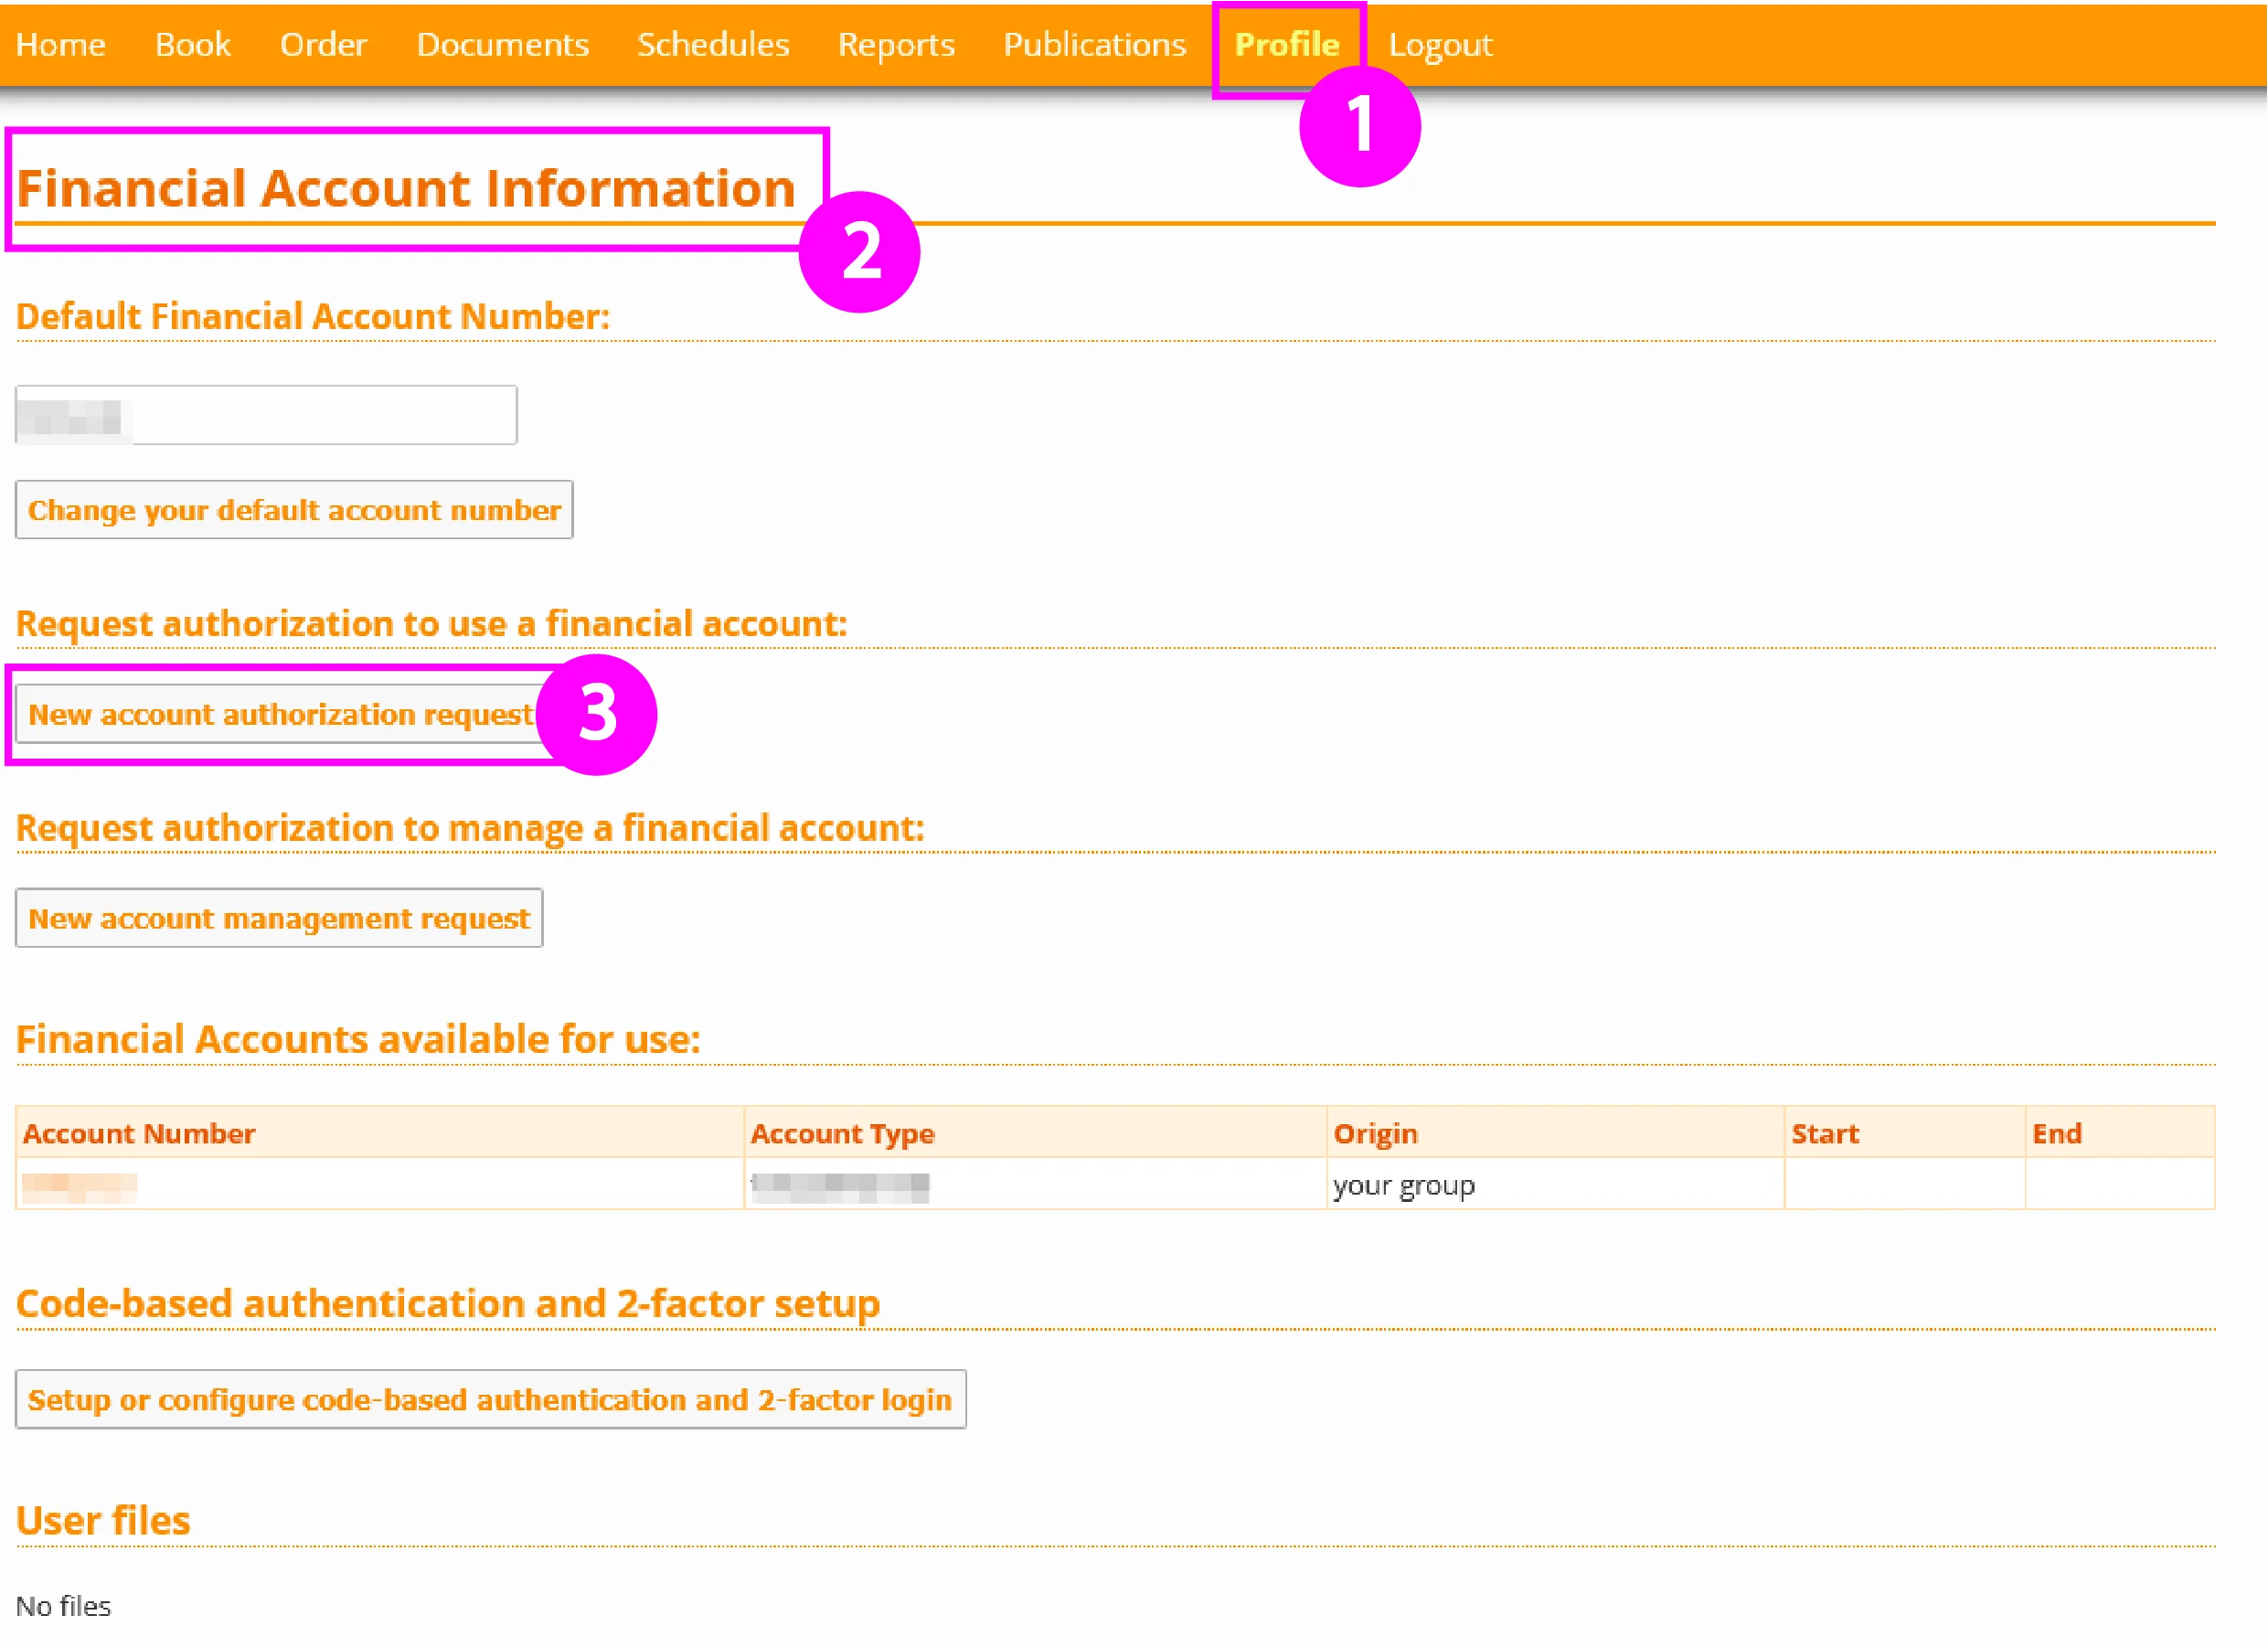The height and width of the screenshot is (1647, 2268).
Task: Open the Order page
Action: tap(323, 44)
